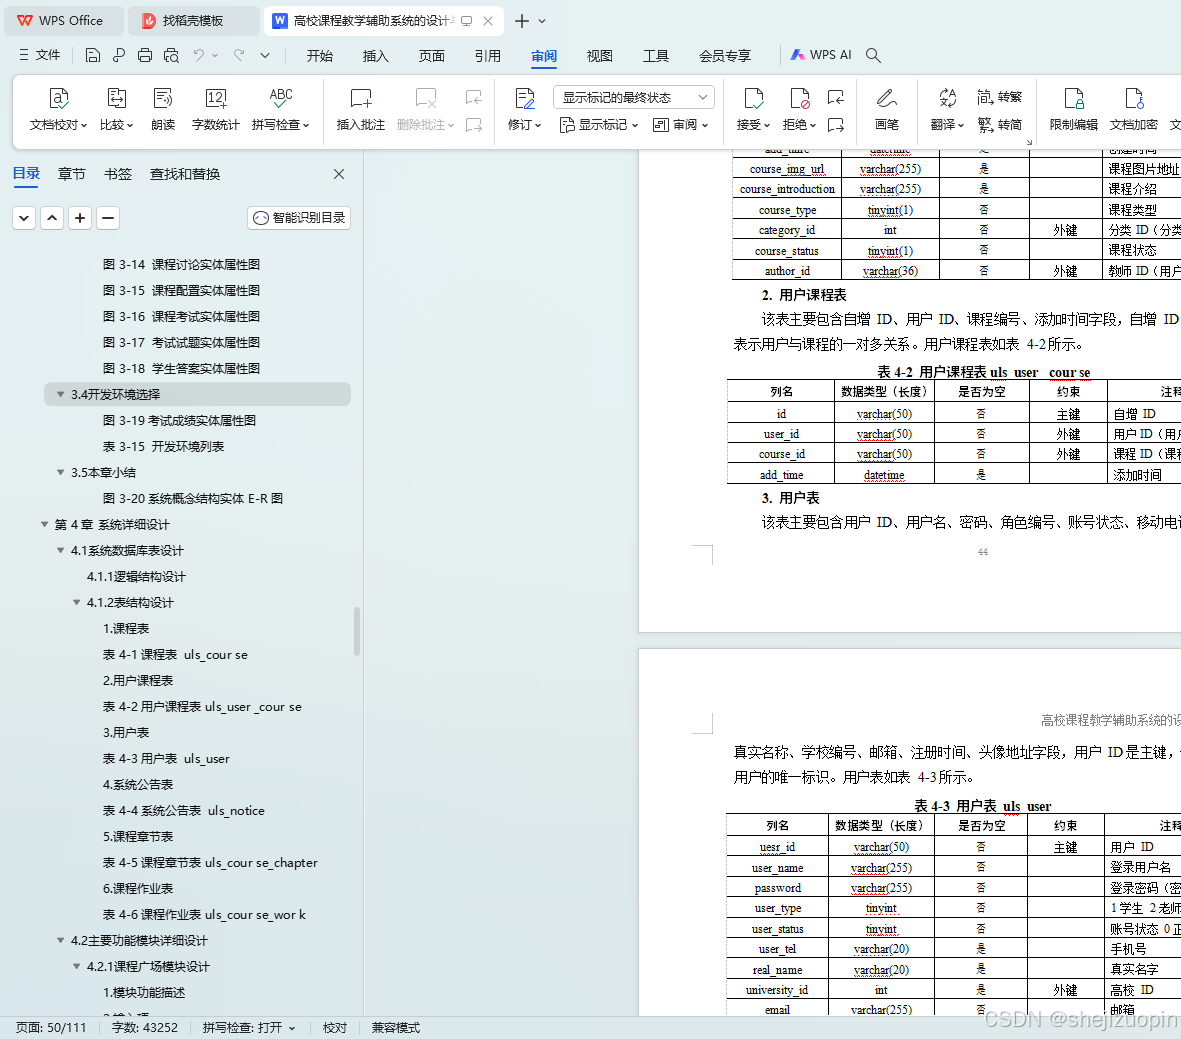Go to 表 4-3 用户表 uls_user outline entry
The image size is (1181, 1039).
click(166, 759)
